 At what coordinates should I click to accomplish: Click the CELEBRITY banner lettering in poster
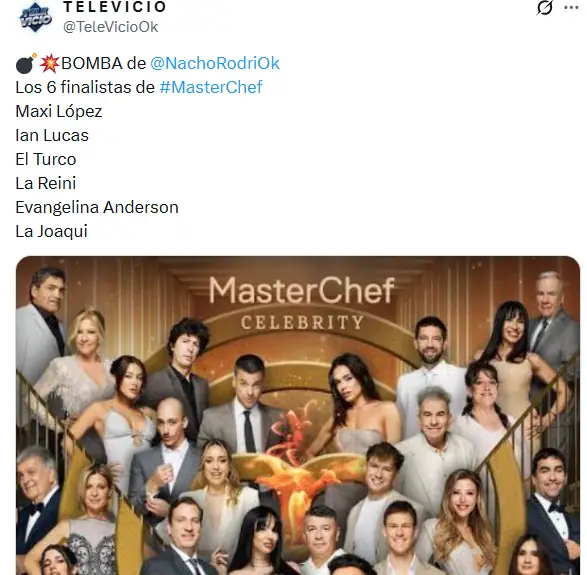(x=302, y=322)
